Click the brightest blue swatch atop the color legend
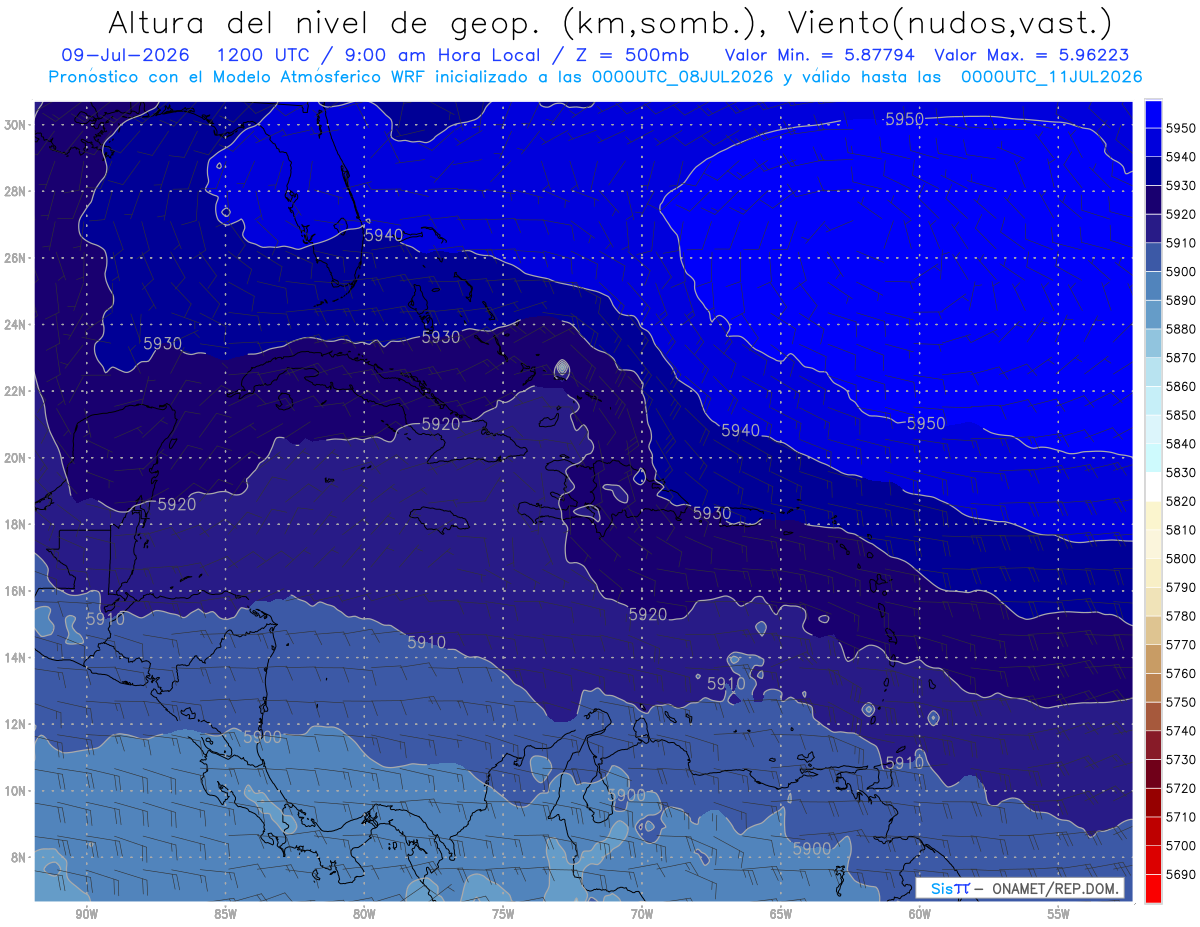Viewport: 1200px width, 927px height. 1153,113
